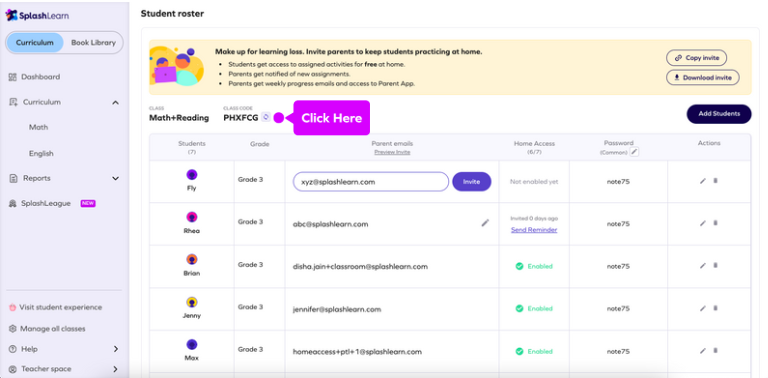
Task: Edit Rhea's parent email pencil
Action: click(x=485, y=223)
